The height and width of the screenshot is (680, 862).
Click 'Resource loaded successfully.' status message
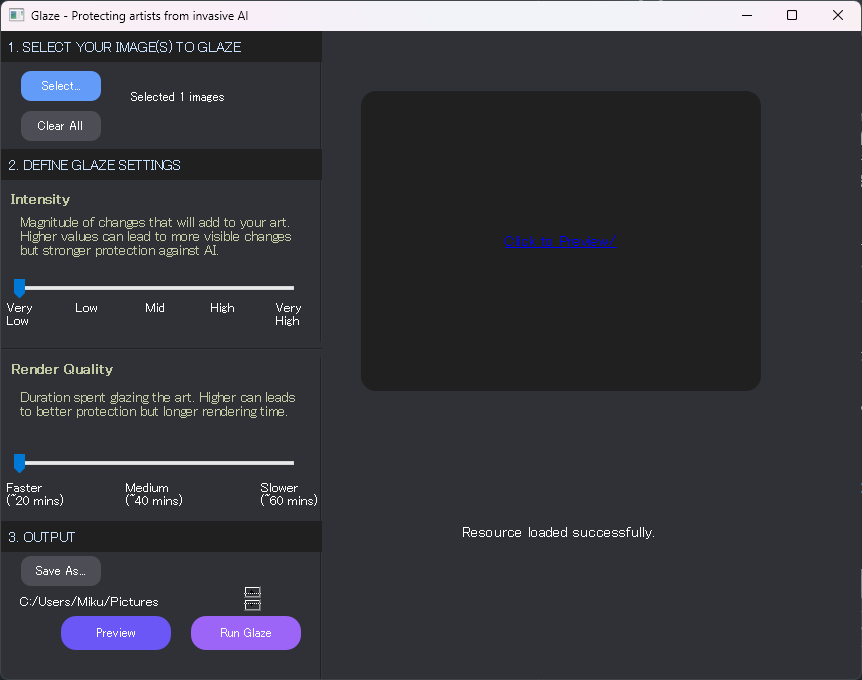(x=558, y=532)
